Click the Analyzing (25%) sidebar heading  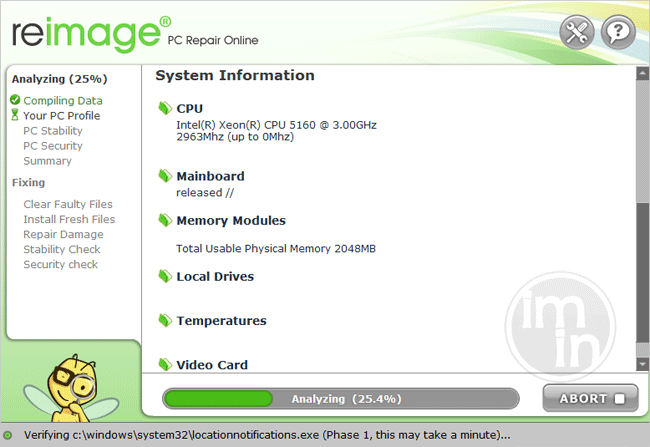59,79
